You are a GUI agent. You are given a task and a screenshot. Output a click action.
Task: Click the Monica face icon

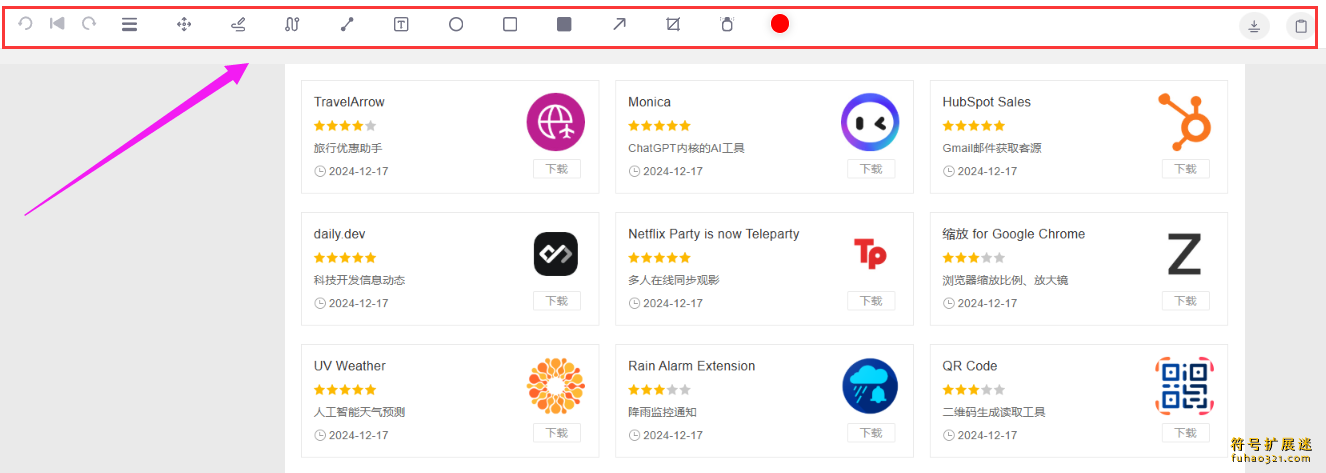tap(870, 122)
